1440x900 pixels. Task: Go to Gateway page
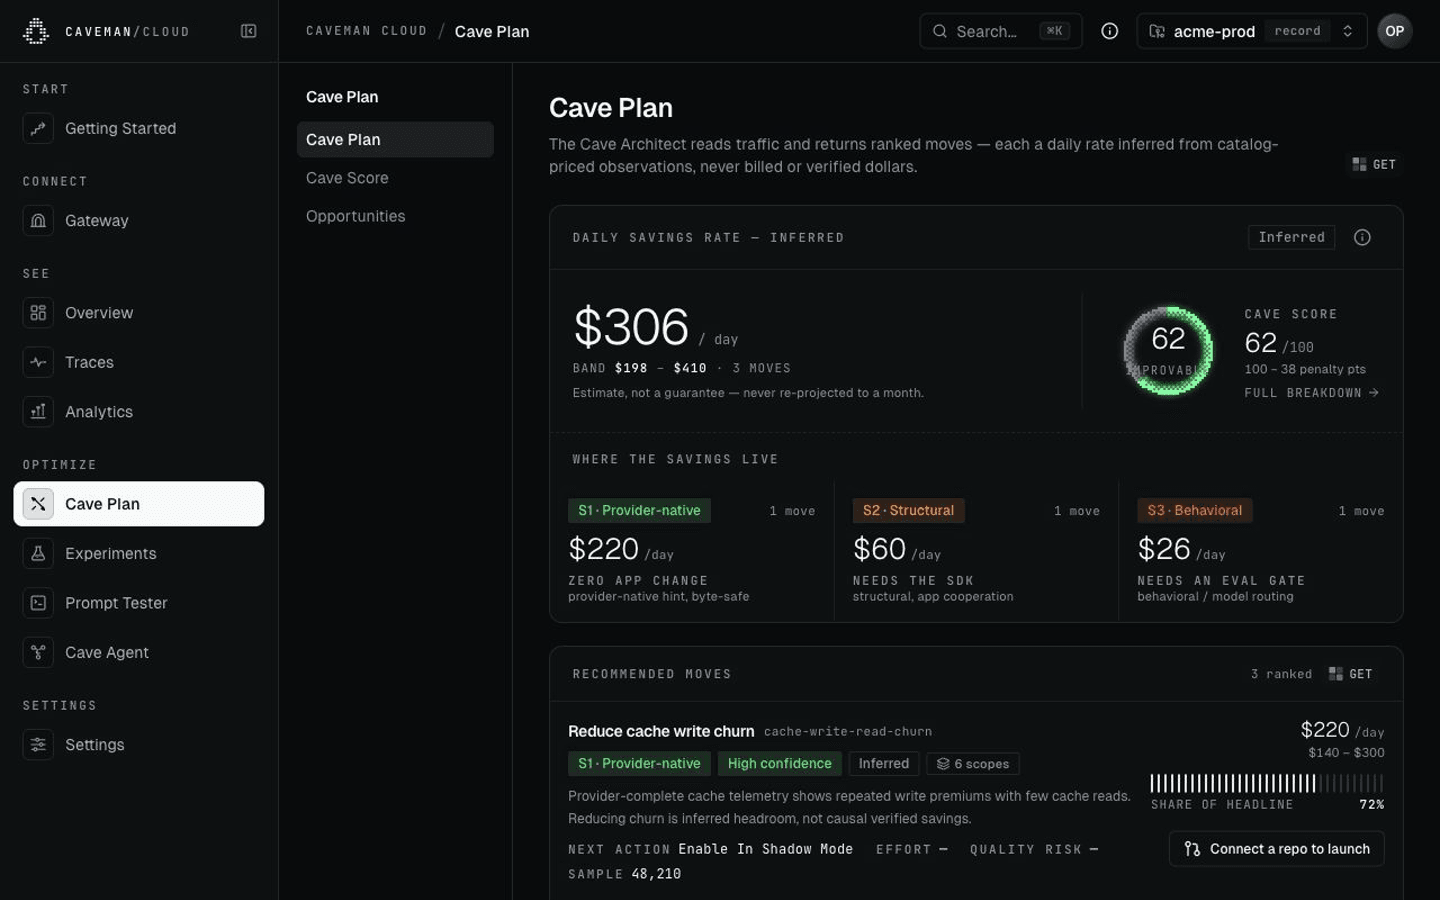coord(139,220)
